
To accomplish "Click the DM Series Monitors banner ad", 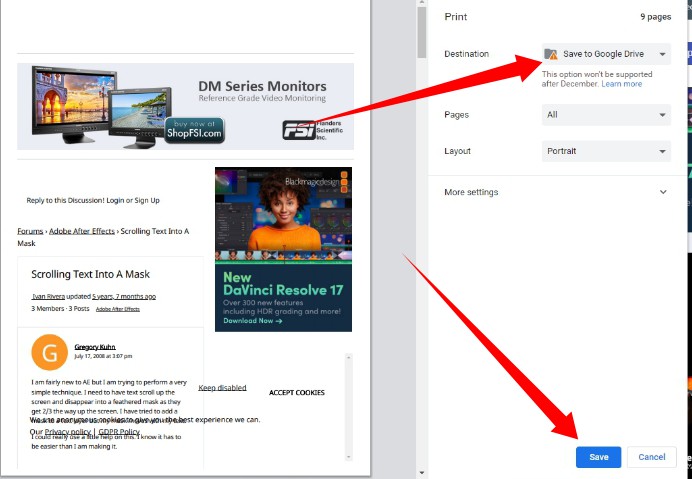I will [185, 106].
